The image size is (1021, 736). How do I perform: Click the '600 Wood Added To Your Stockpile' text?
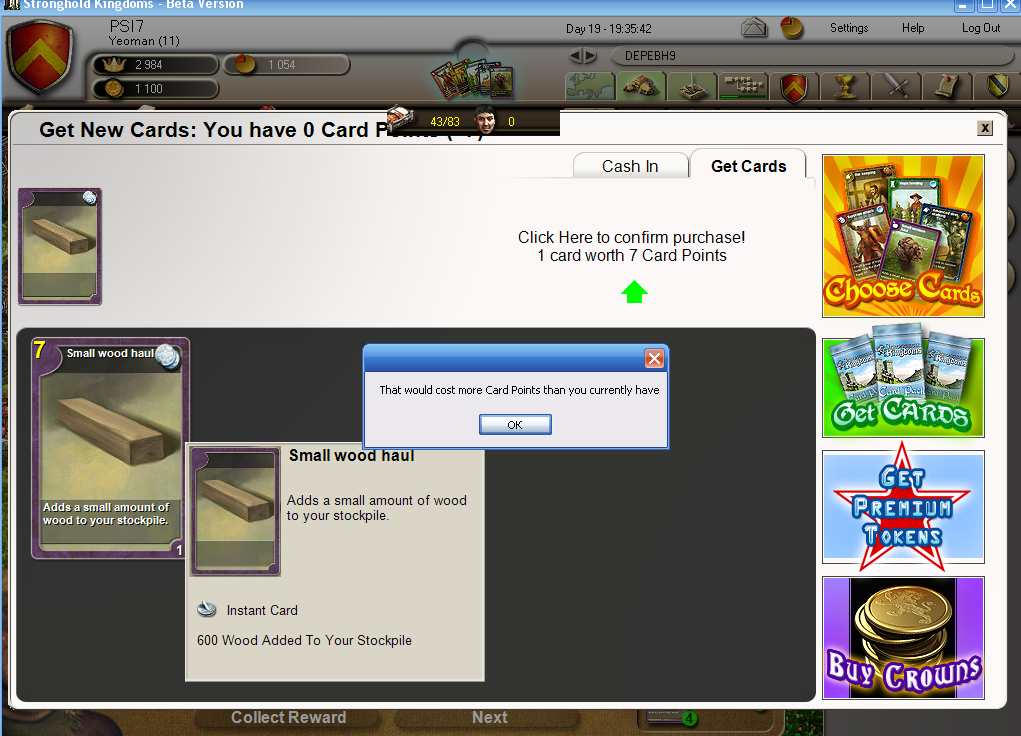tap(304, 640)
